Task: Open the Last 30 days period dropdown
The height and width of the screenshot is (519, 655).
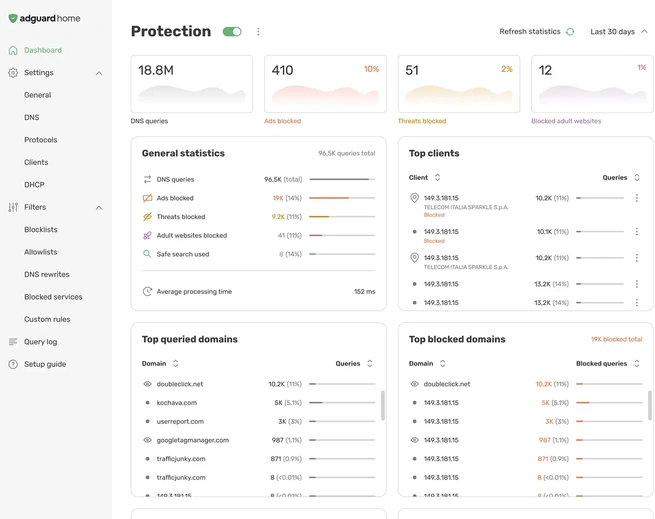Action: (x=619, y=32)
